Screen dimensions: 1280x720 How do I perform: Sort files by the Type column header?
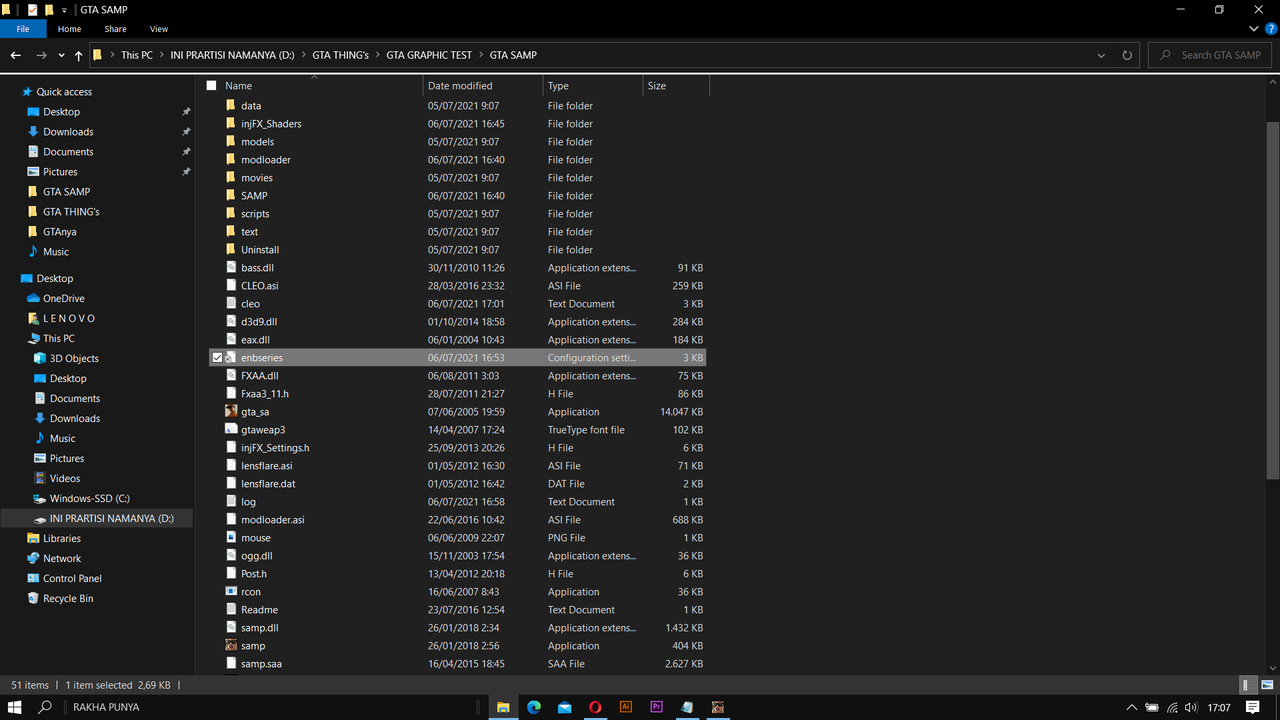coord(593,86)
